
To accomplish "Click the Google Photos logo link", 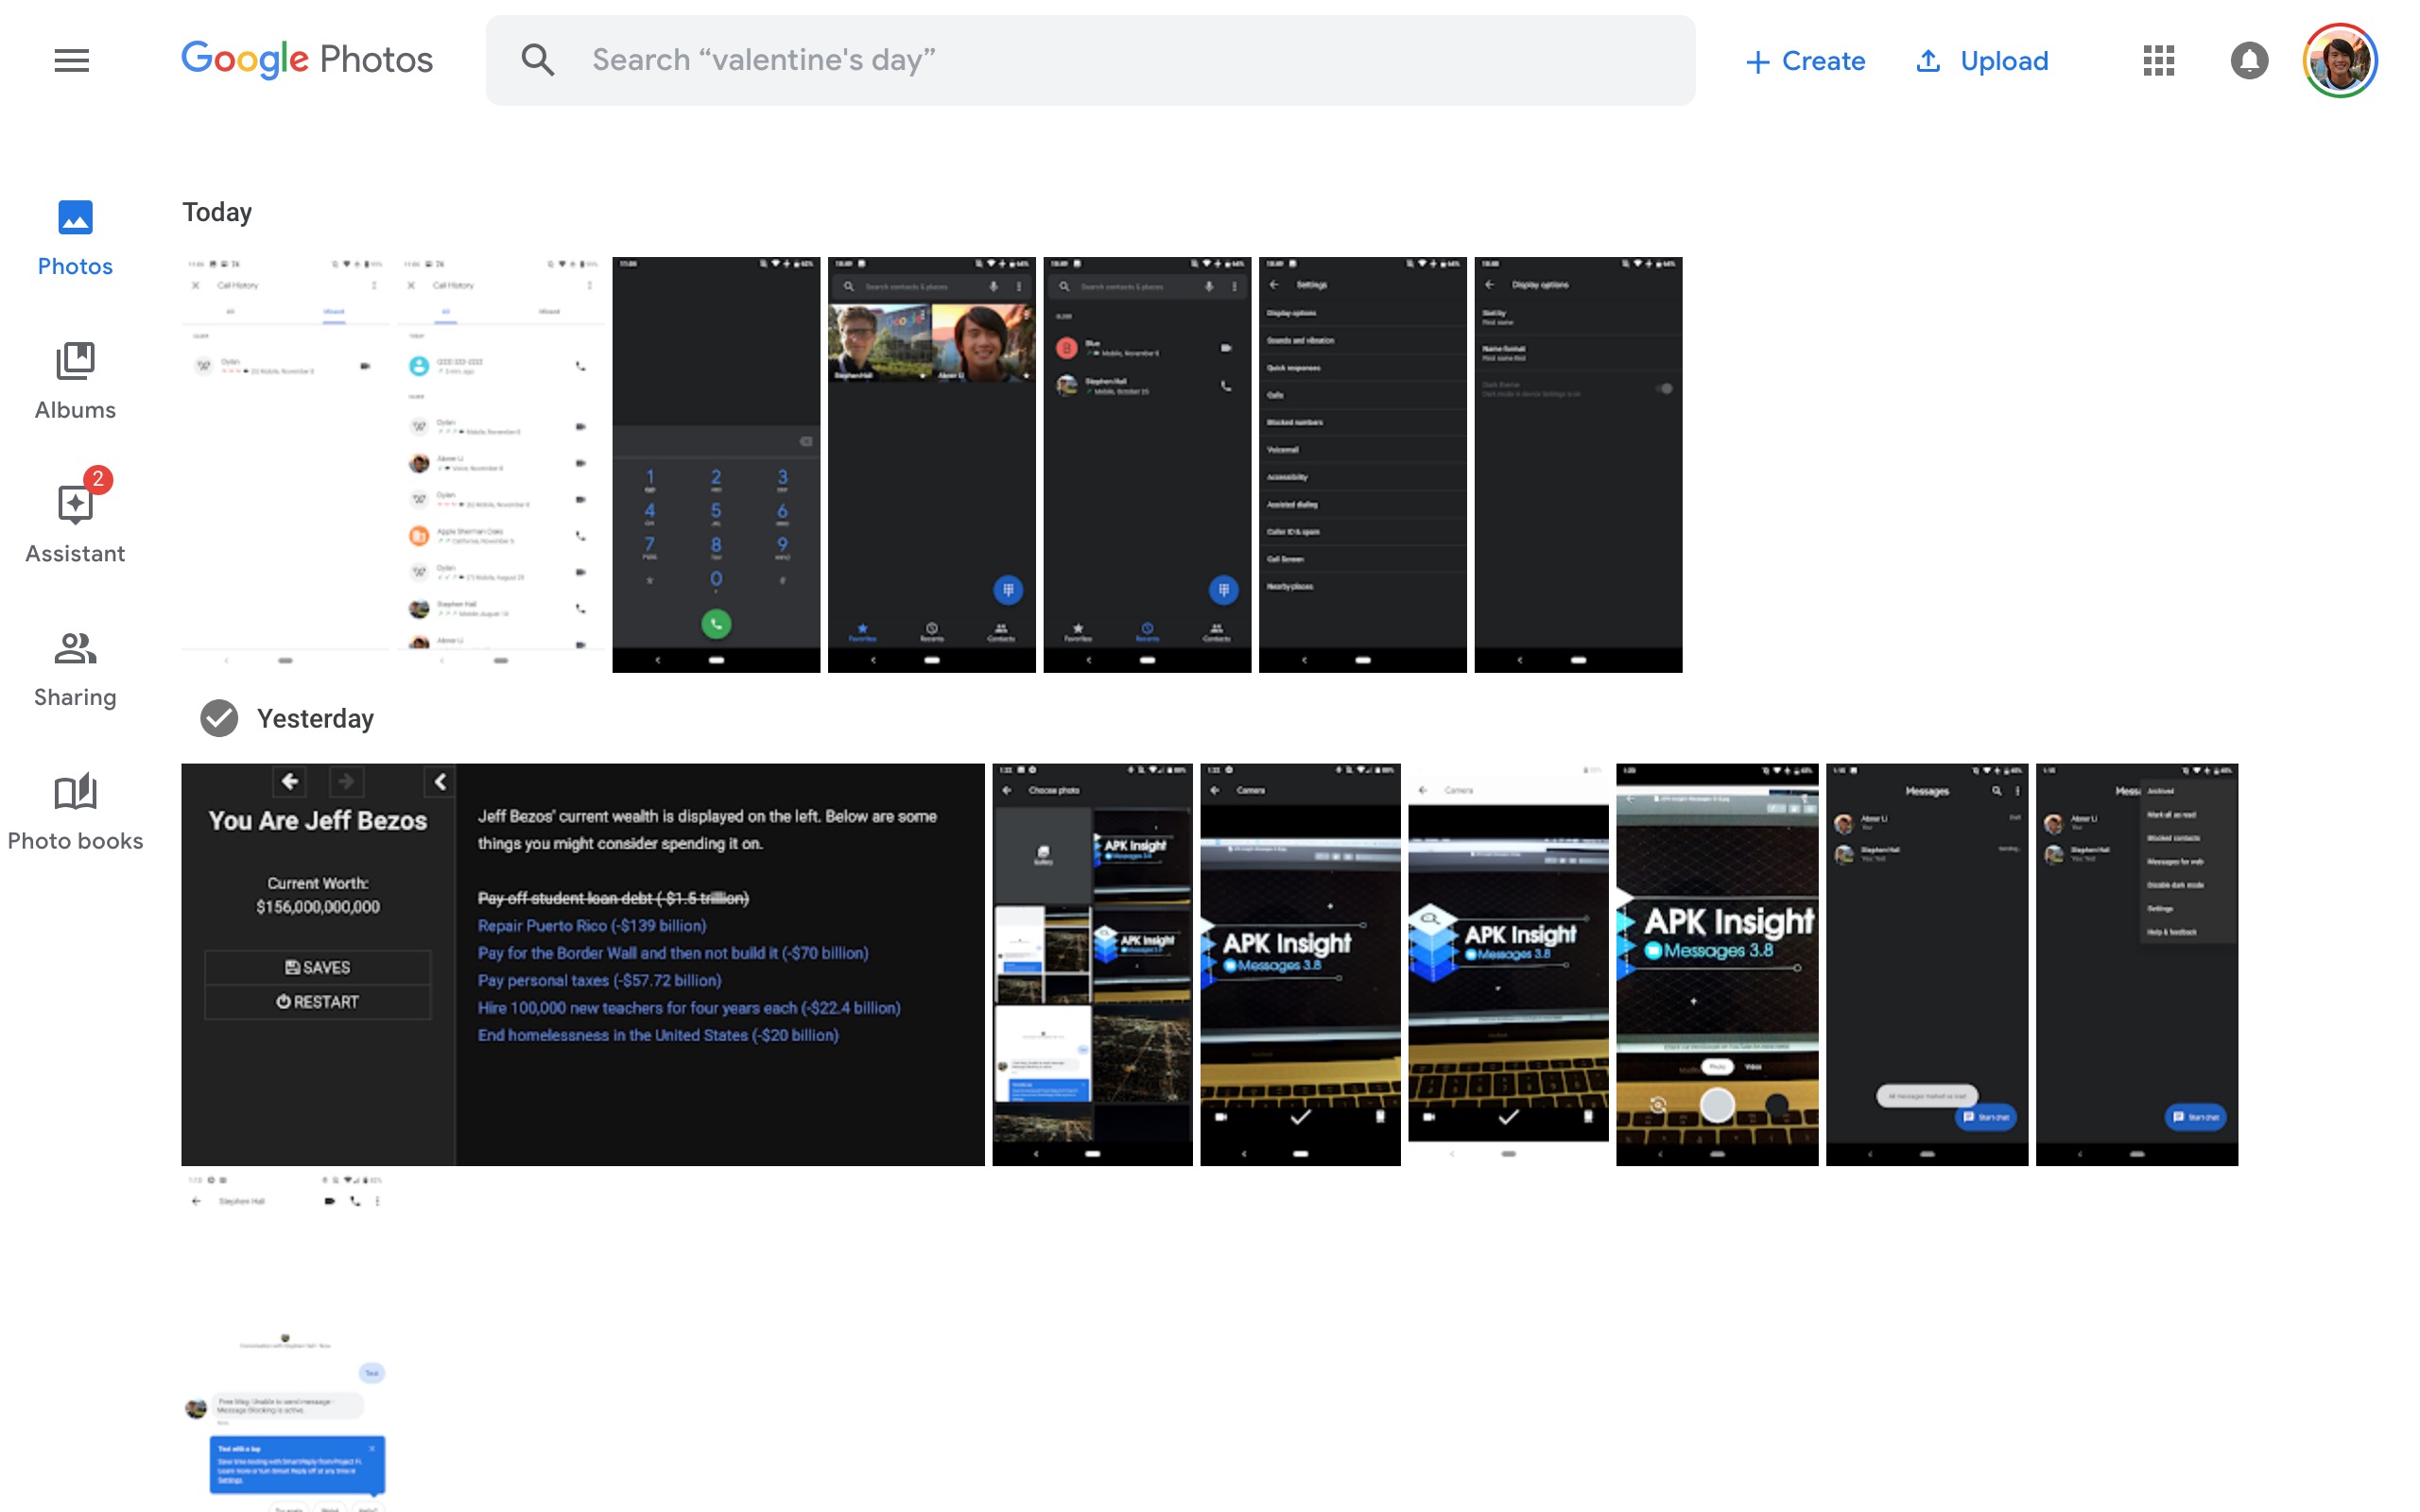I will click(306, 59).
